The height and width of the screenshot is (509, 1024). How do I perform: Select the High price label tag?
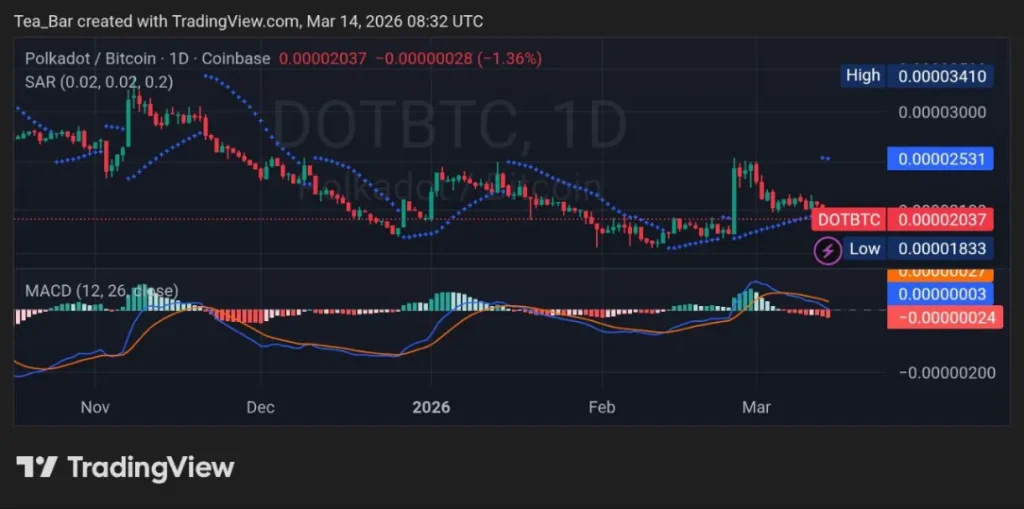pyautogui.click(x=863, y=75)
